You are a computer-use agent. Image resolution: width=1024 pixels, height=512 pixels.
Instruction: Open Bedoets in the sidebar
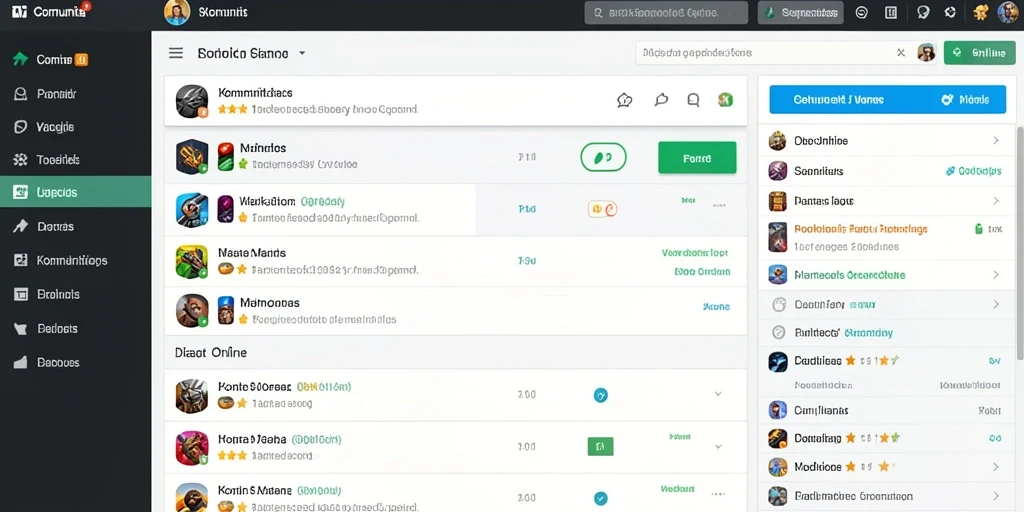75,328
